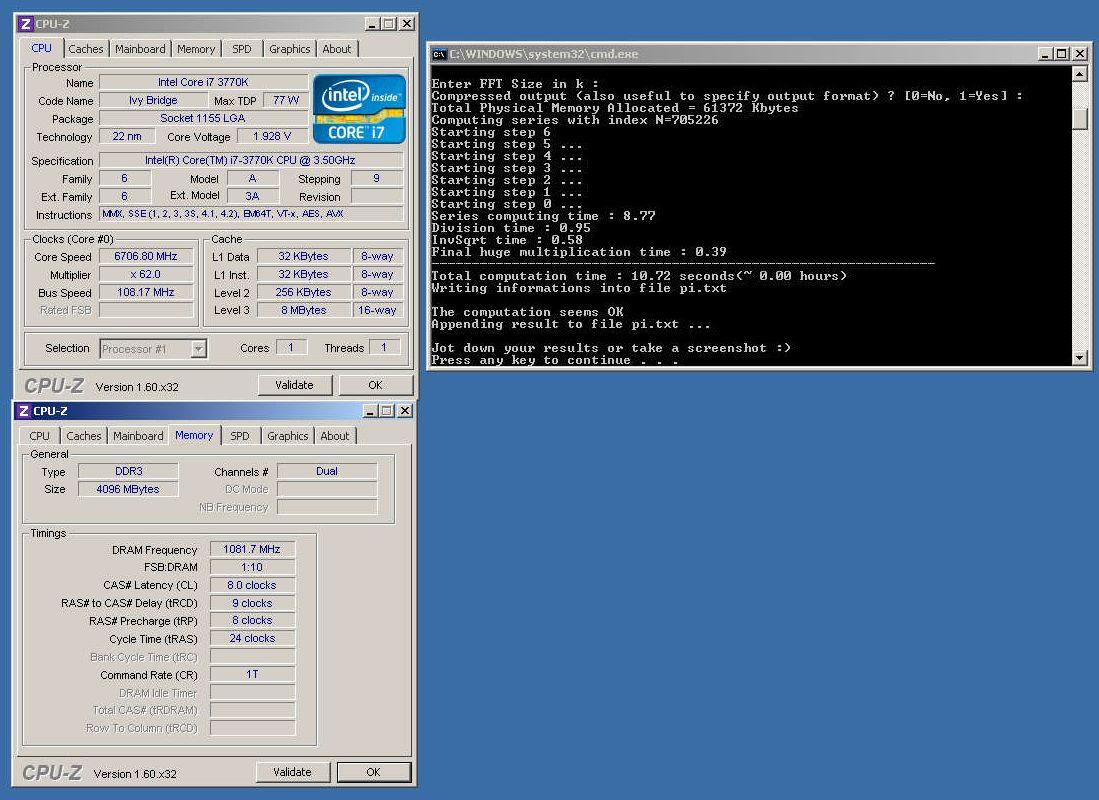Image resolution: width=1099 pixels, height=800 pixels.
Task: Click the Bus Speed value '108.17 MHz'
Action: pos(146,292)
